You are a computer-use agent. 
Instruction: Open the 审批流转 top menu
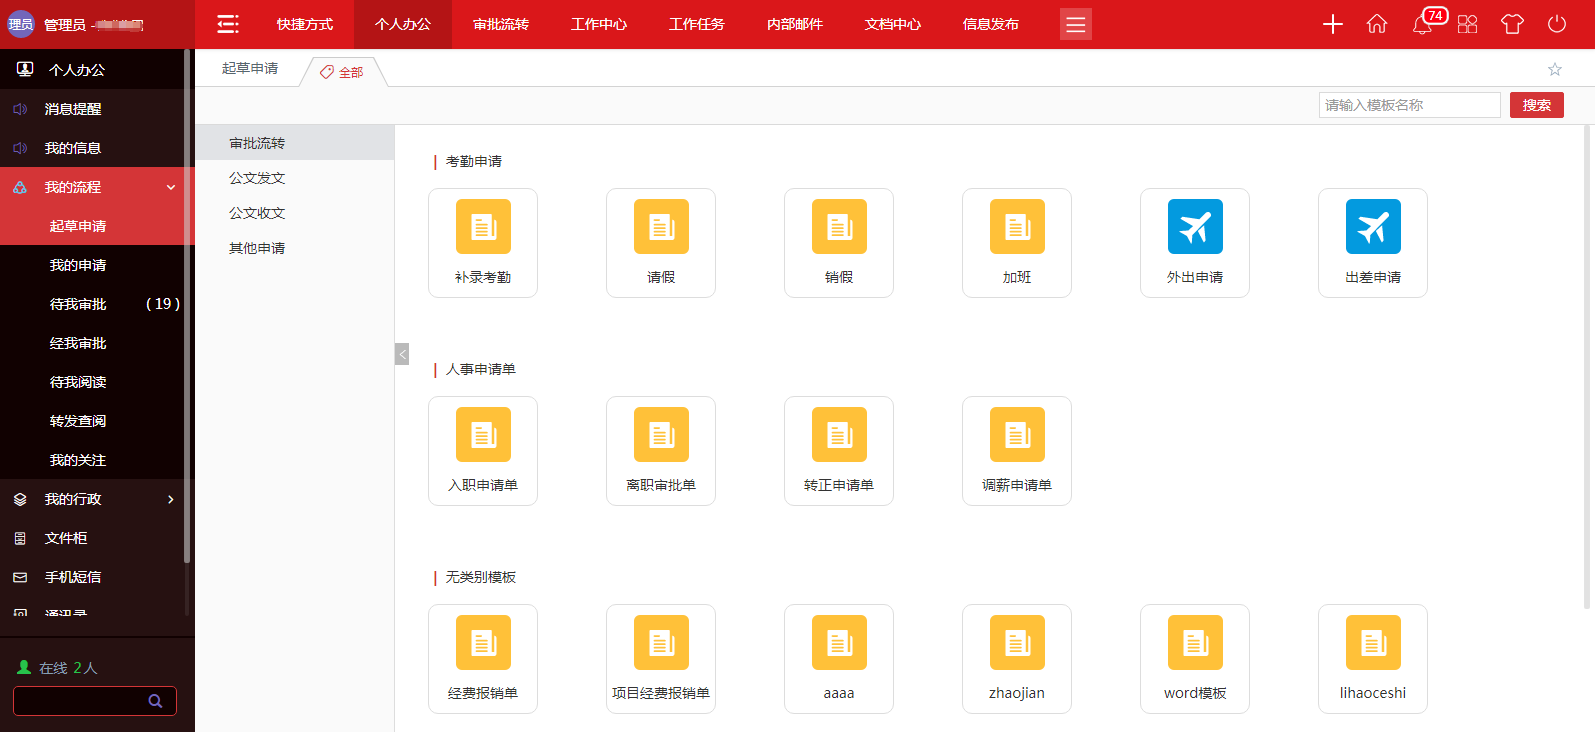[501, 24]
